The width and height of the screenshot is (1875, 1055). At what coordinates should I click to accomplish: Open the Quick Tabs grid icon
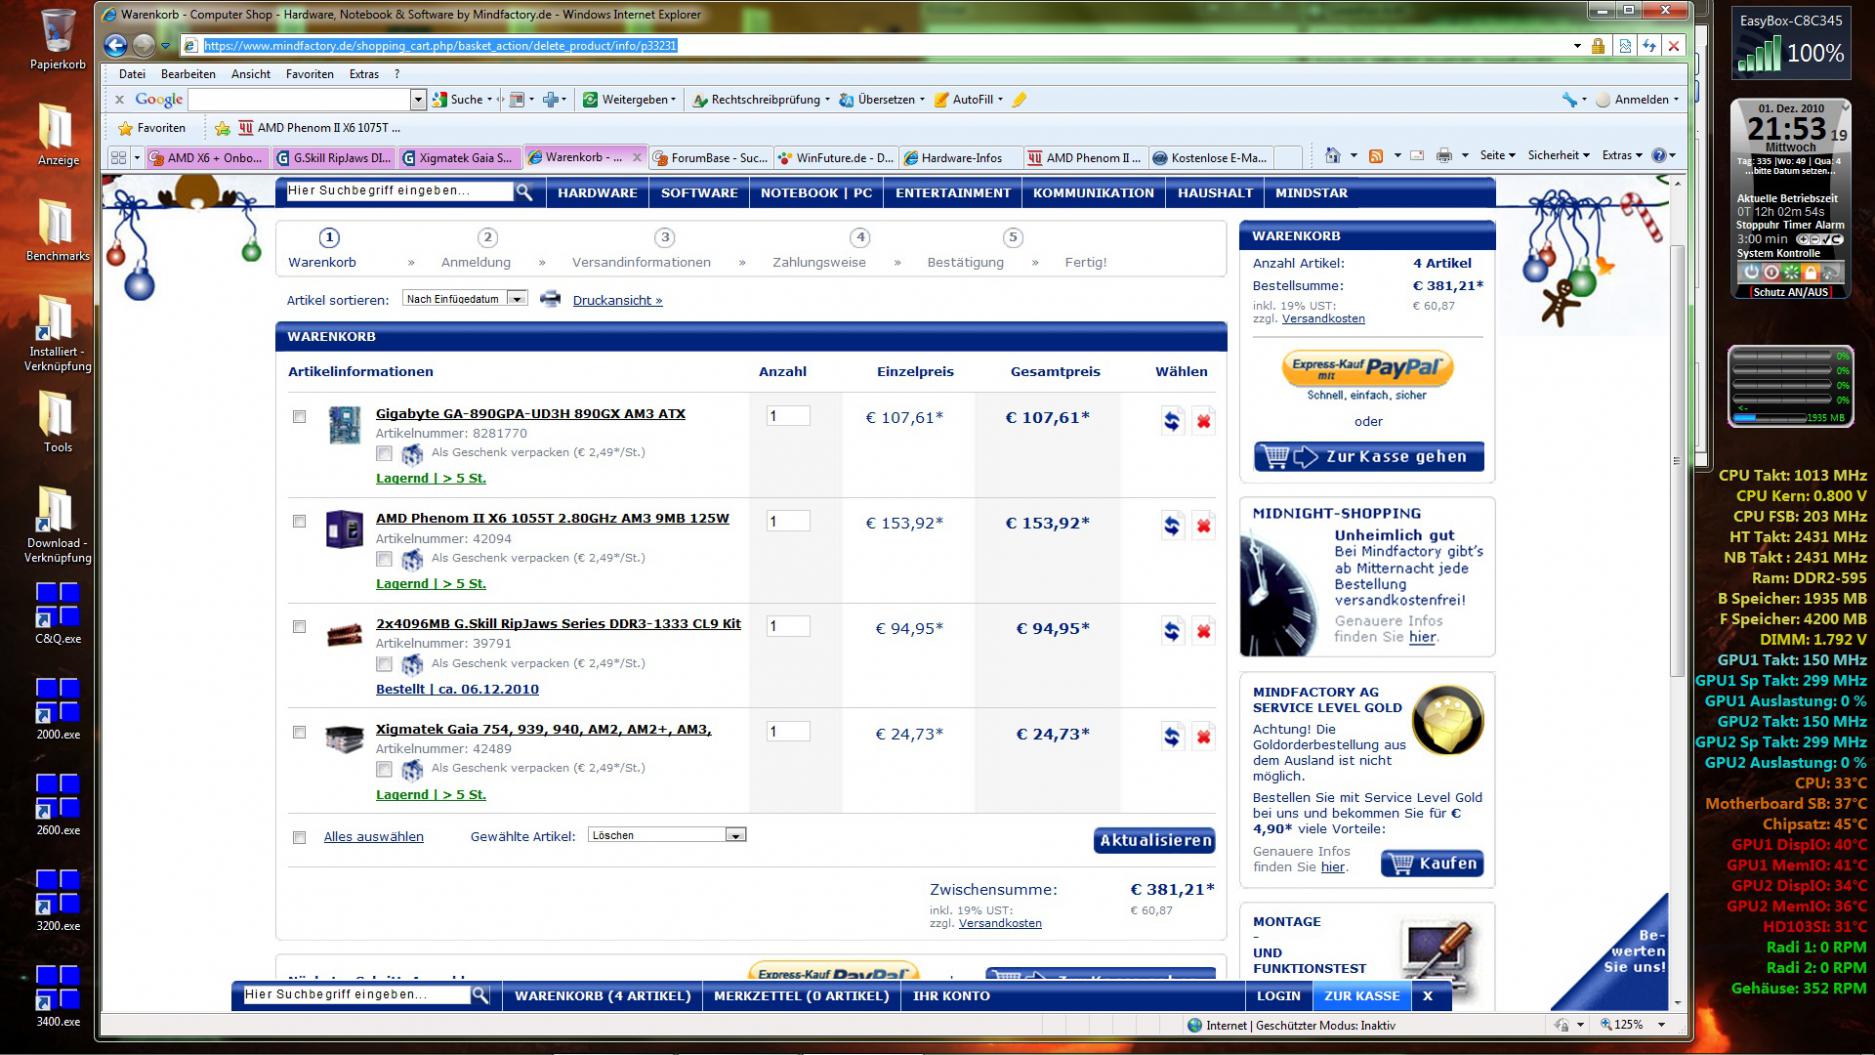click(118, 157)
